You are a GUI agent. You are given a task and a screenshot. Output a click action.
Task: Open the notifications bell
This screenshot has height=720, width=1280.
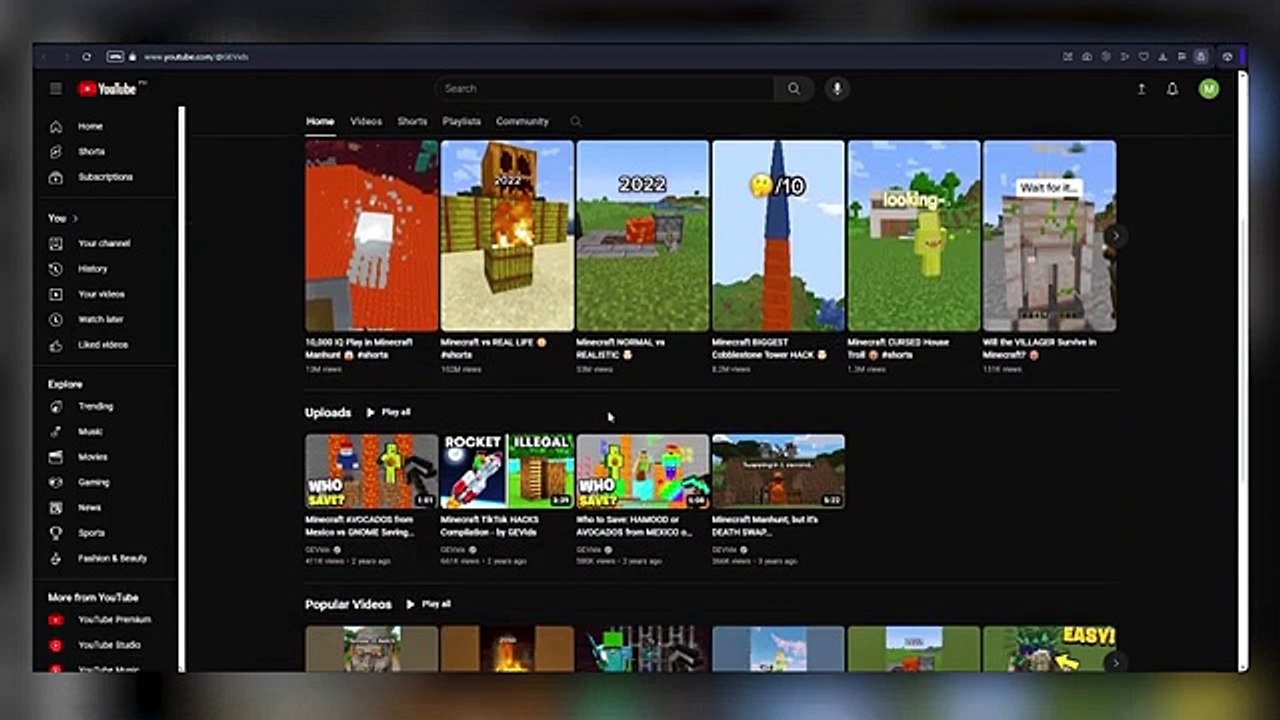pyautogui.click(x=1172, y=89)
